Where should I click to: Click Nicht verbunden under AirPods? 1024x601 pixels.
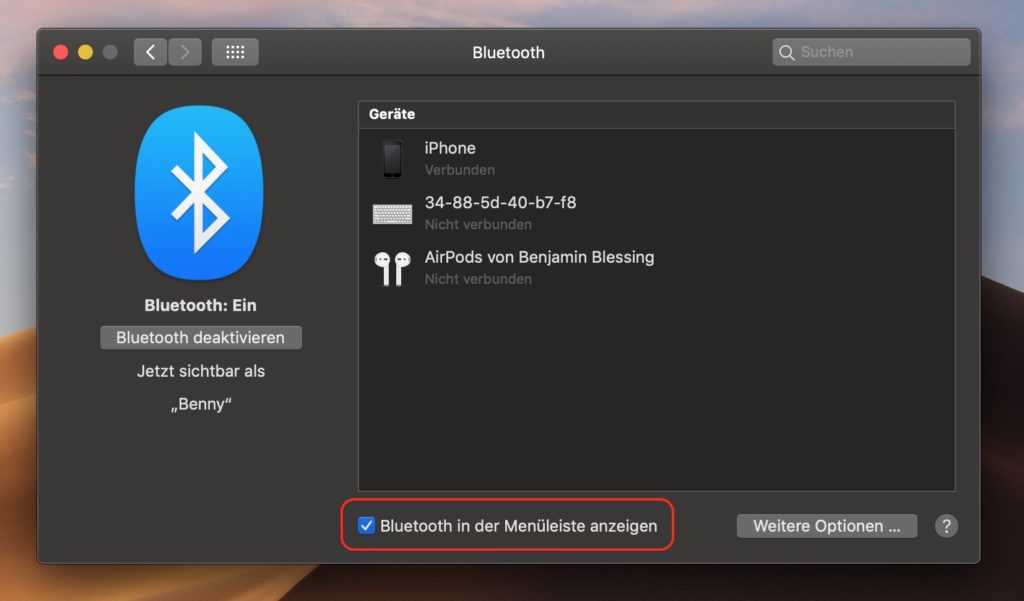pos(478,279)
